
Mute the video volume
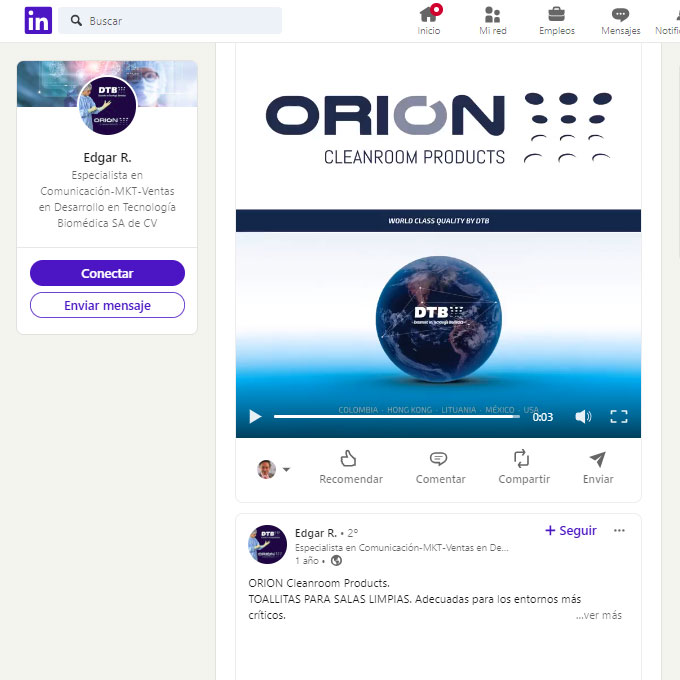pyautogui.click(x=583, y=417)
